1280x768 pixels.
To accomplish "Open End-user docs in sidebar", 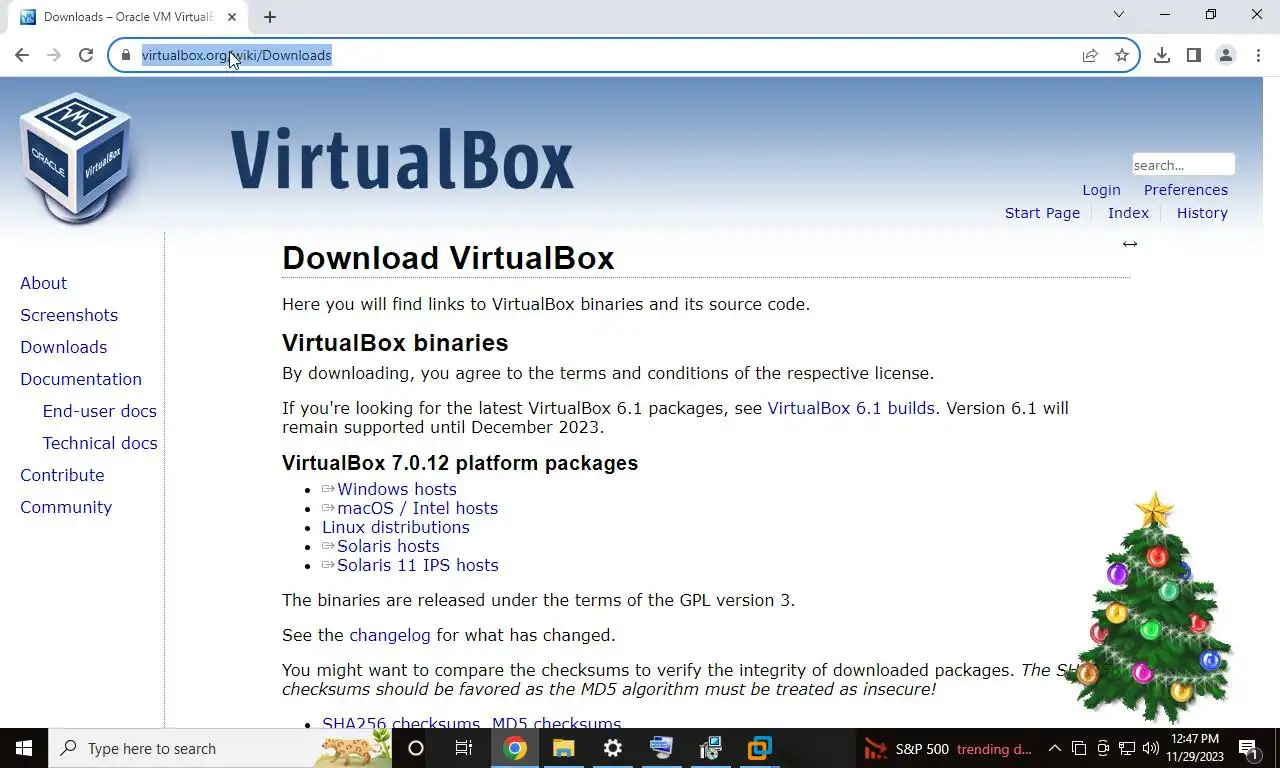I will [99, 411].
